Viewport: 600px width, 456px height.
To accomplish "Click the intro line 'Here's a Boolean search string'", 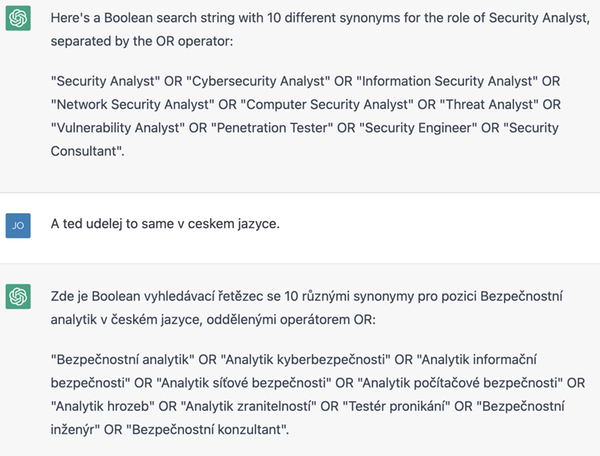I will tap(320, 29).
